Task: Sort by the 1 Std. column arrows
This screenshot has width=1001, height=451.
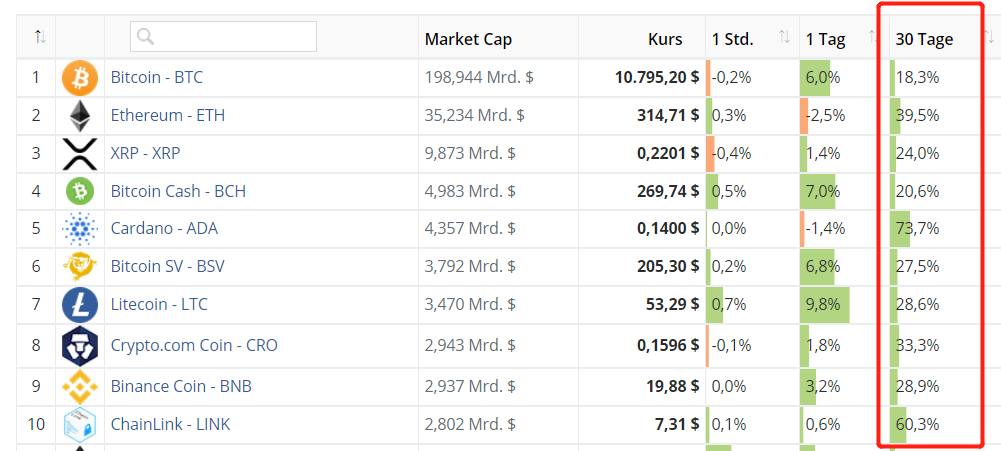Action: pyautogui.click(x=785, y=38)
